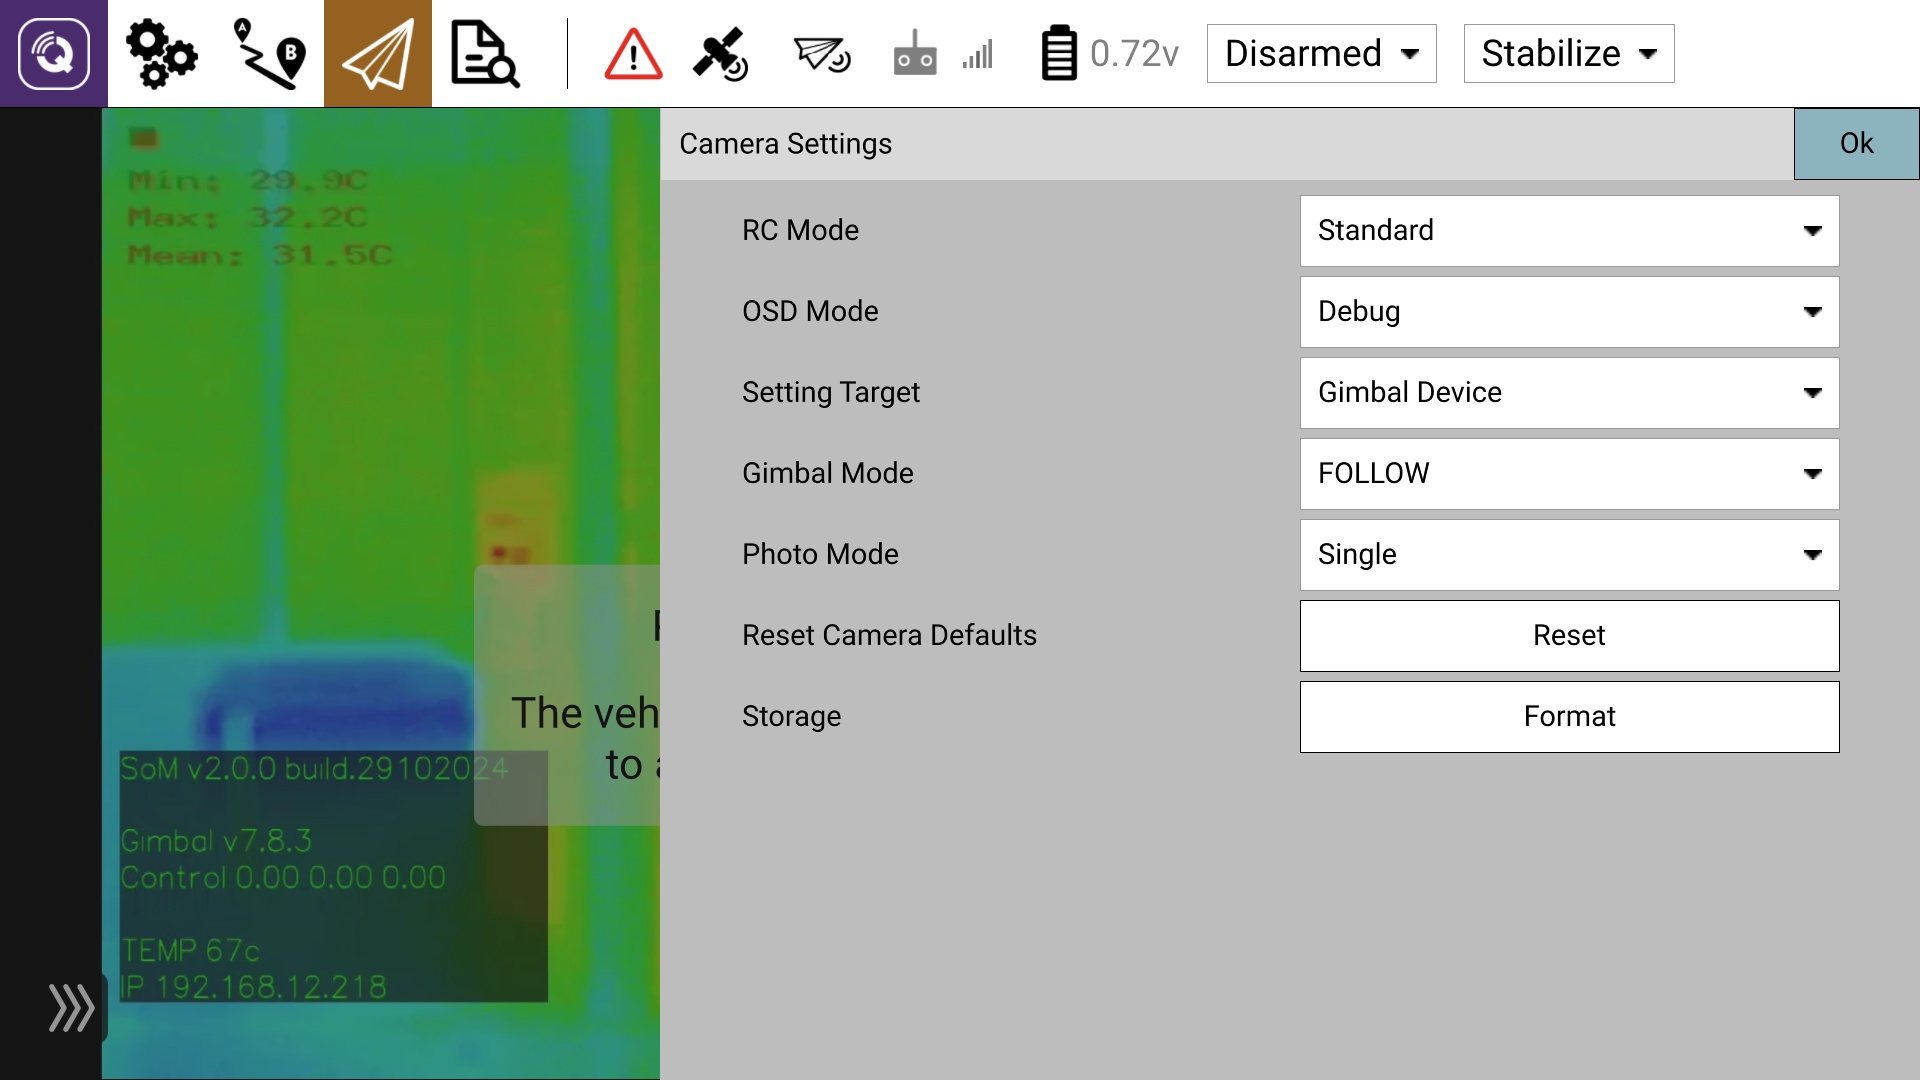
Task: Open vehicle setup gears icon
Action: [161, 54]
